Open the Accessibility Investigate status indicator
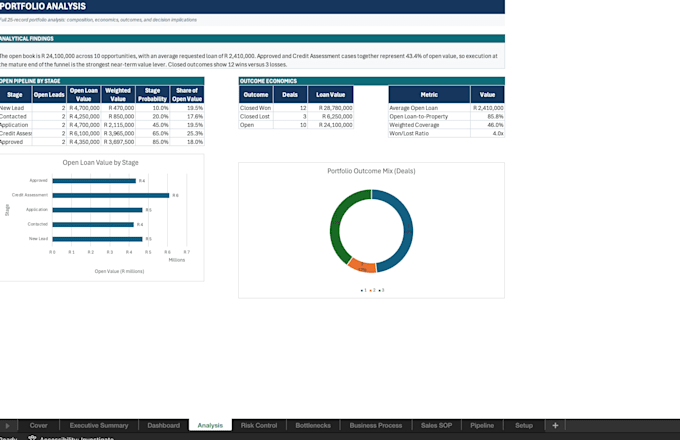The image size is (680, 440). point(71,438)
